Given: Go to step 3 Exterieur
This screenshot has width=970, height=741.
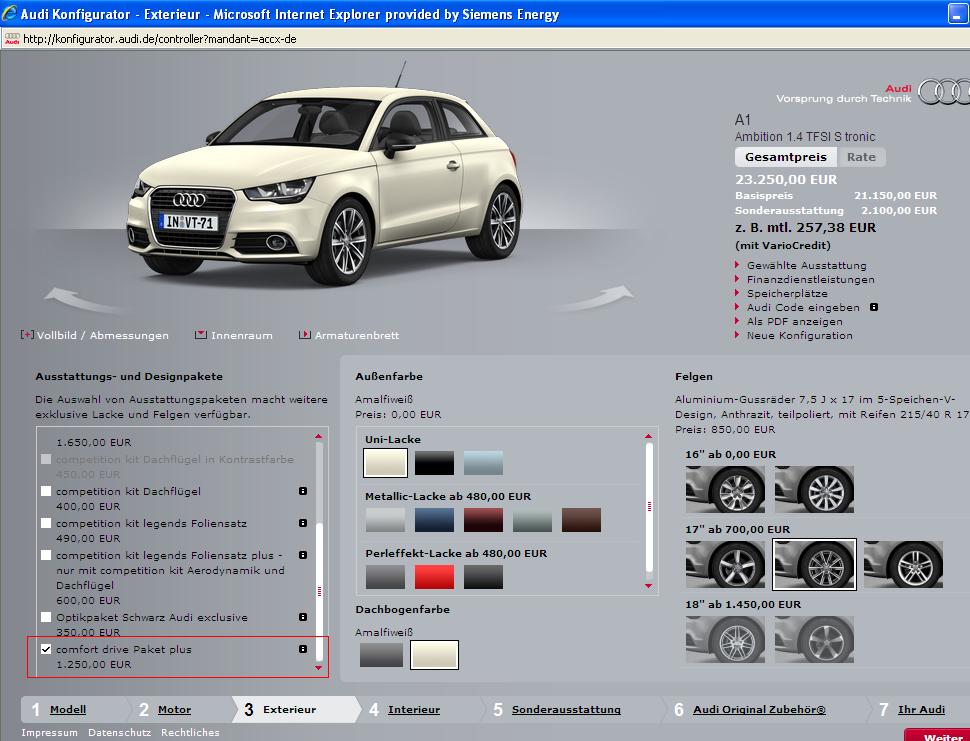Looking at the screenshot, I should pos(290,709).
